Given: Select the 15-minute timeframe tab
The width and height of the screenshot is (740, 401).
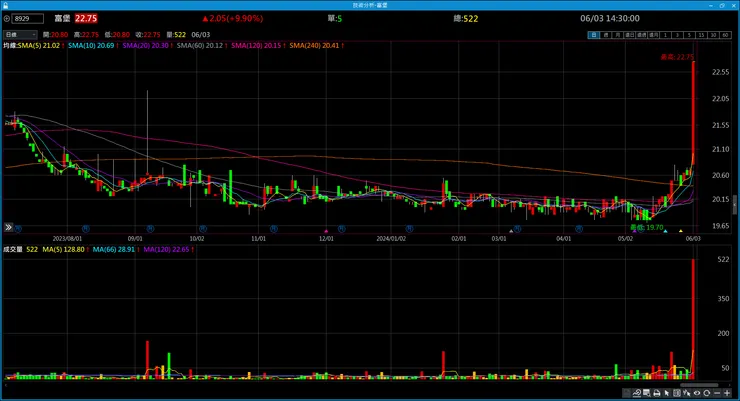Looking at the screenshot, I should (701, 35).
